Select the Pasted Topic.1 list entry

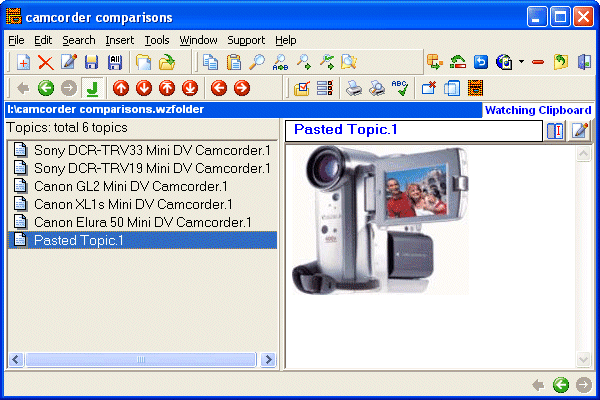point(142,240)
